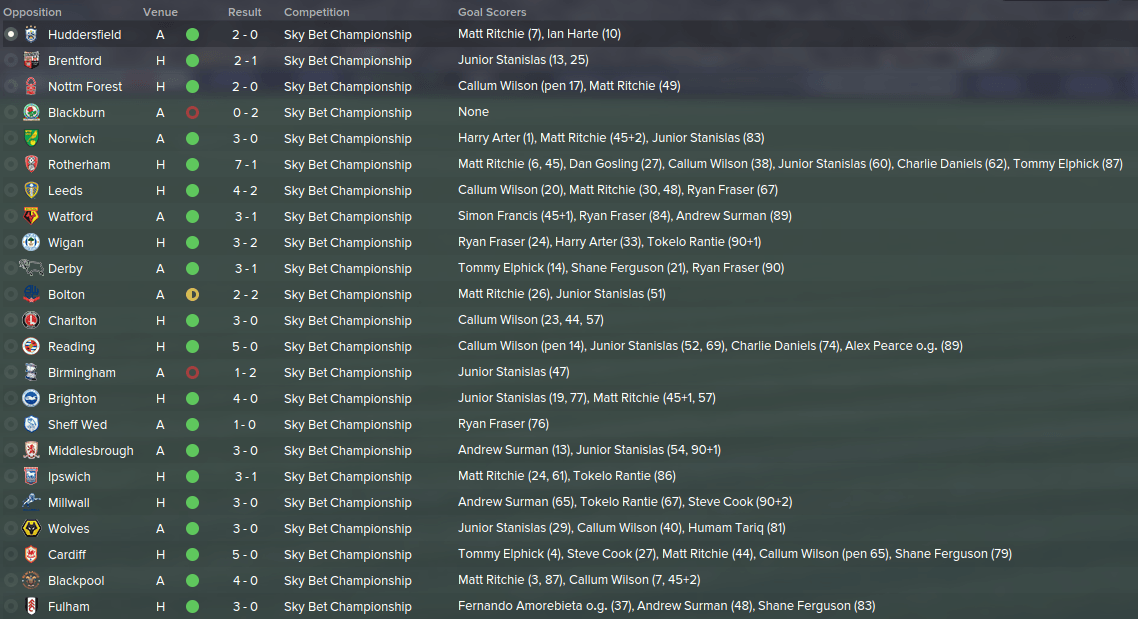Click the Huddersfield club crest icon
Screen dimensions: 1138x619
(x=31, y=34)
